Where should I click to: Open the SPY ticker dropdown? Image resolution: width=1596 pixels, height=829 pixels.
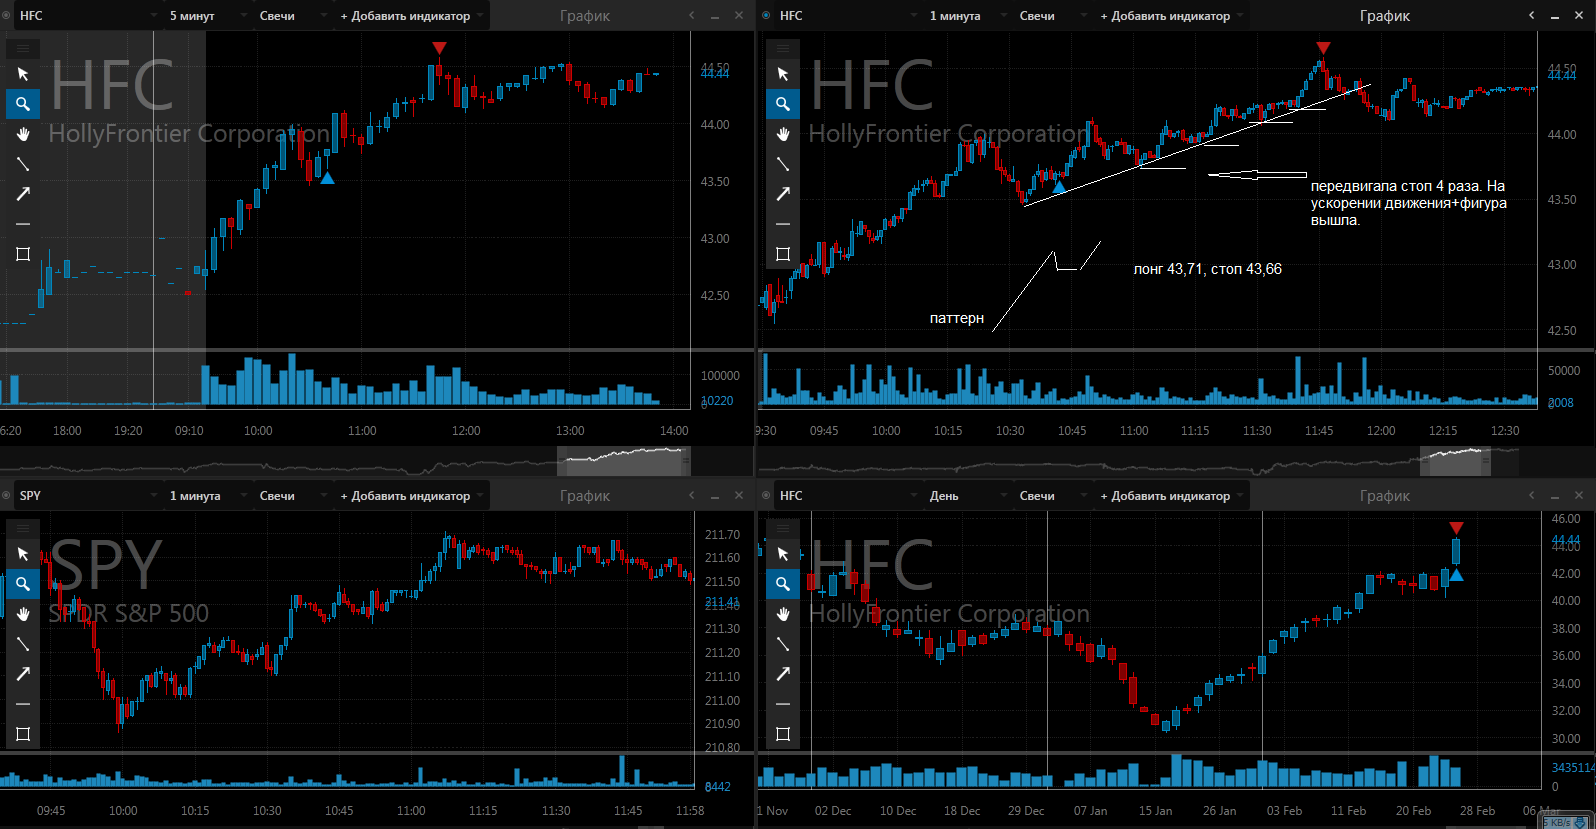coord(87,496)
